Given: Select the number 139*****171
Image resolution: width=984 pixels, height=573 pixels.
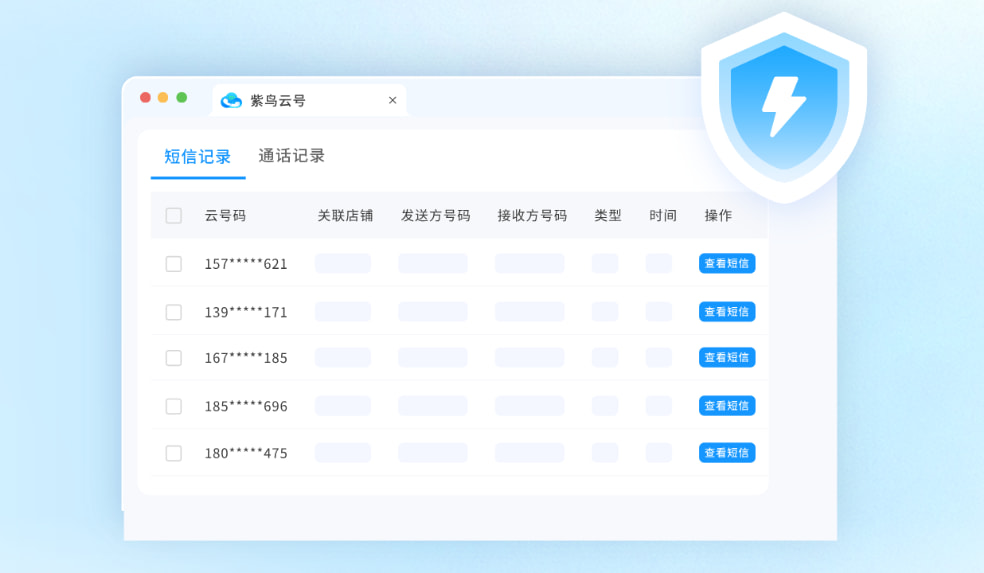Looking at the screenshot, I should click(246, 313).
